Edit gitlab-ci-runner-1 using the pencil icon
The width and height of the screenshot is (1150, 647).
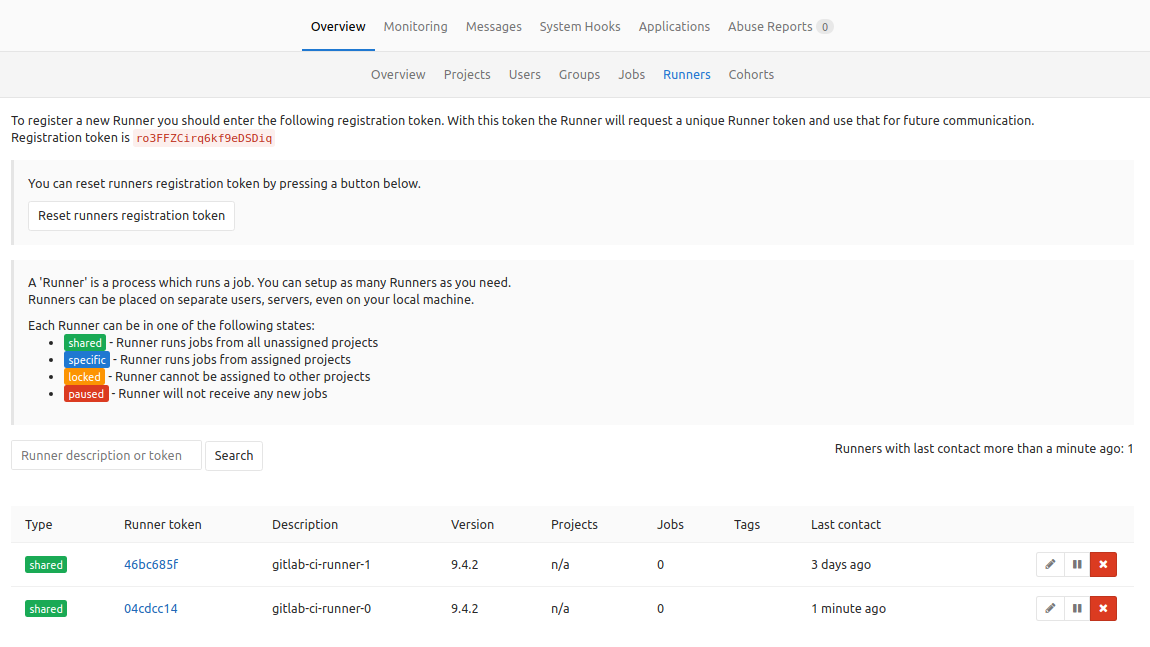point(1049,564)
